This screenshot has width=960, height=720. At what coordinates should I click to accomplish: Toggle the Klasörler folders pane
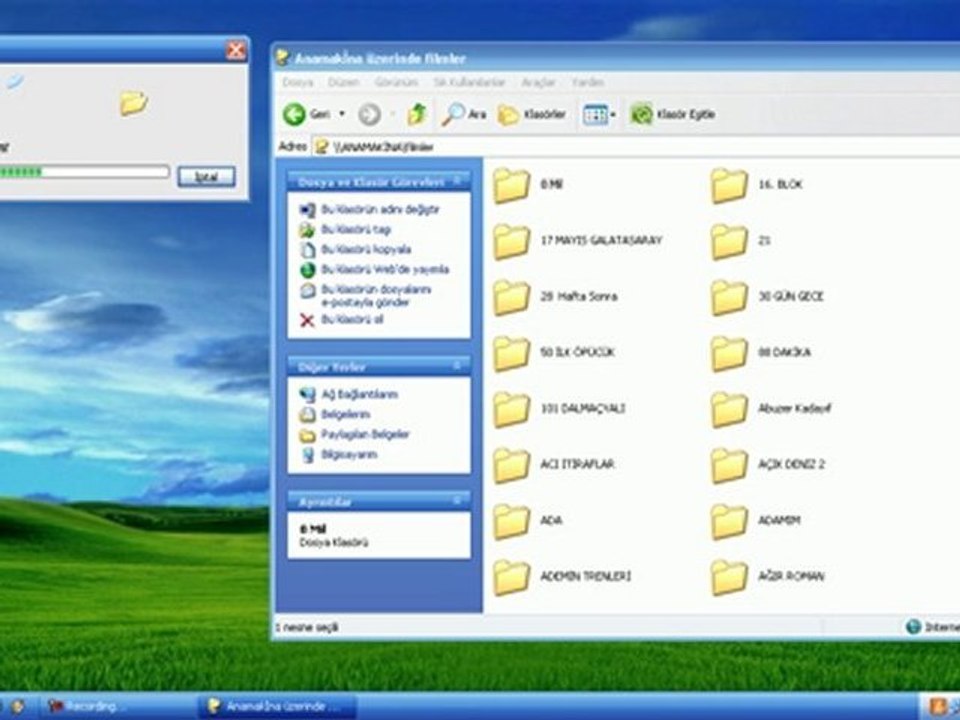pyautogui.click(x=531, y=114)
